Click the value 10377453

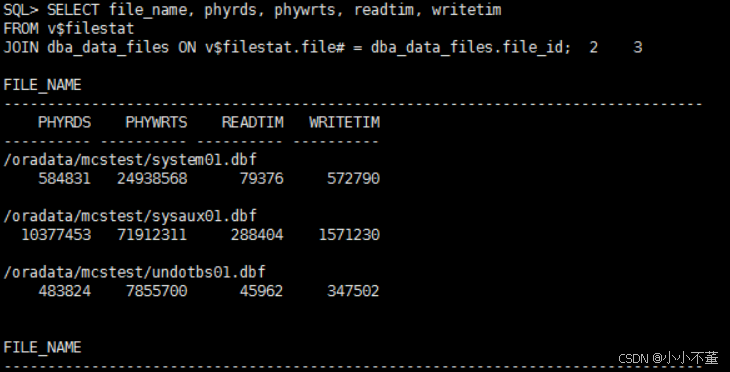click(56, 235)
